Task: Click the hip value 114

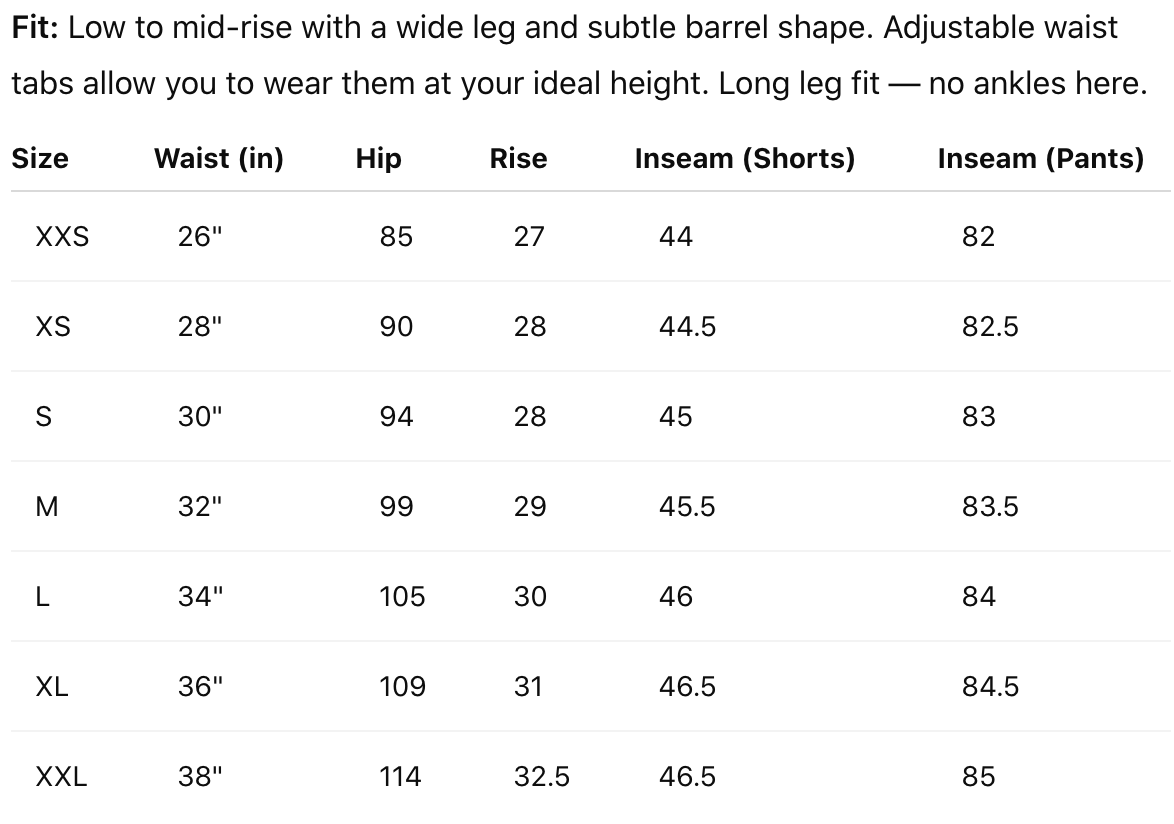Action: click(401, 776)
